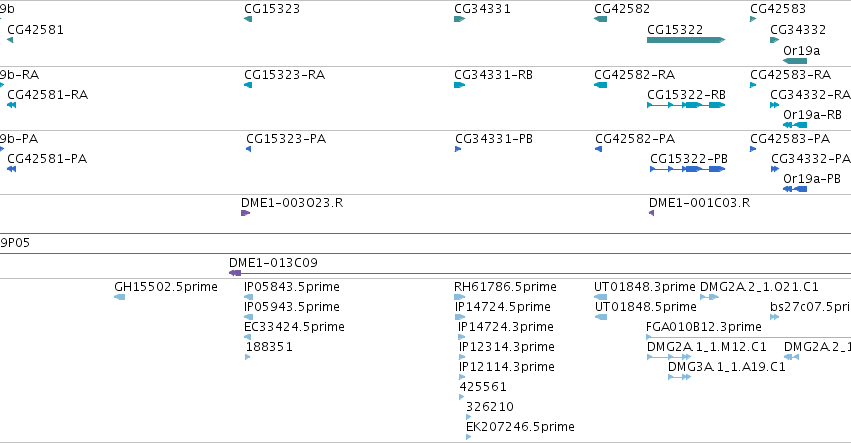Select gene CG34331 in the gene track

tap(482, 9)
